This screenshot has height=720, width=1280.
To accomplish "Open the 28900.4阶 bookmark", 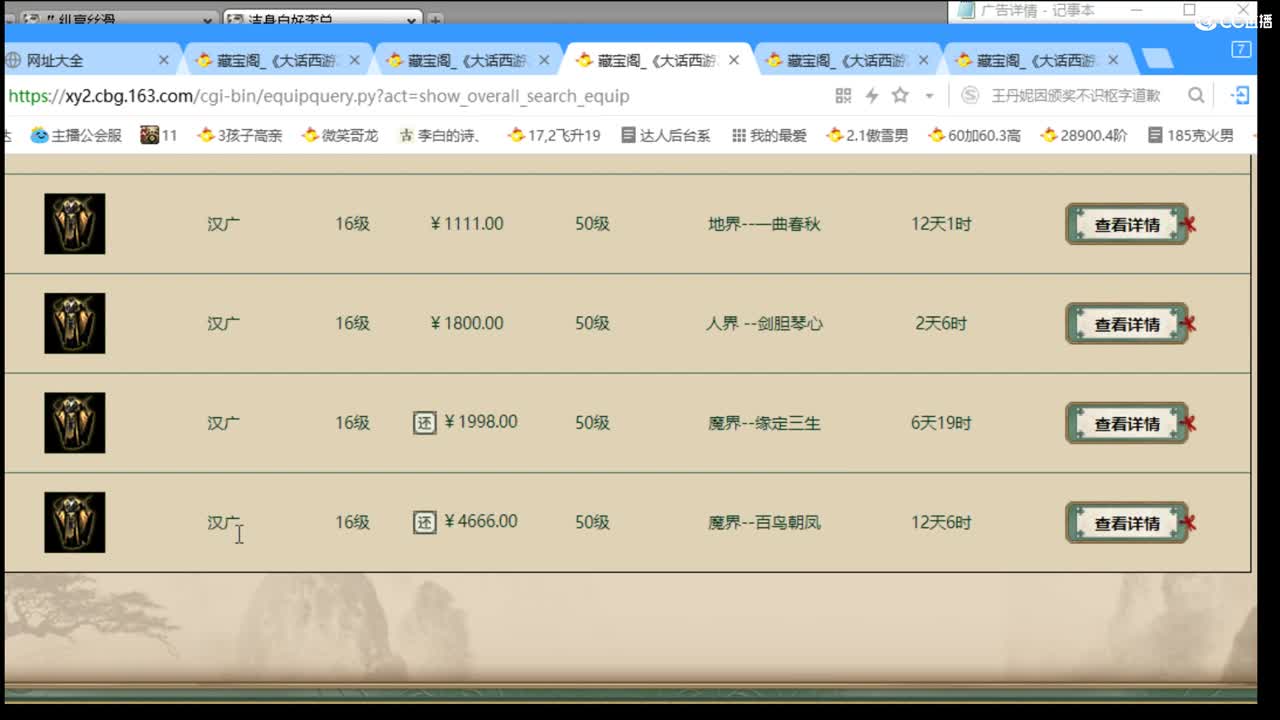I will [x=1084, y=135].
